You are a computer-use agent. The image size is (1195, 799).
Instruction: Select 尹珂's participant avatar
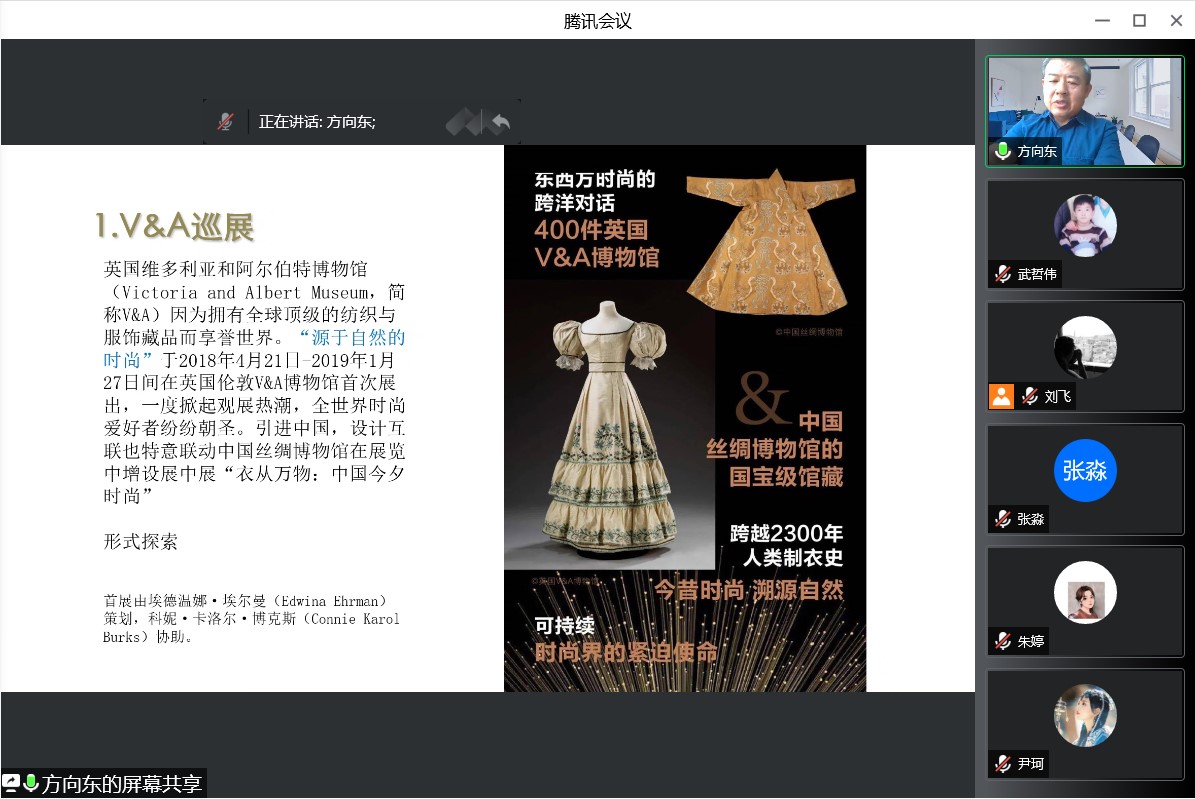(1085, 715)
